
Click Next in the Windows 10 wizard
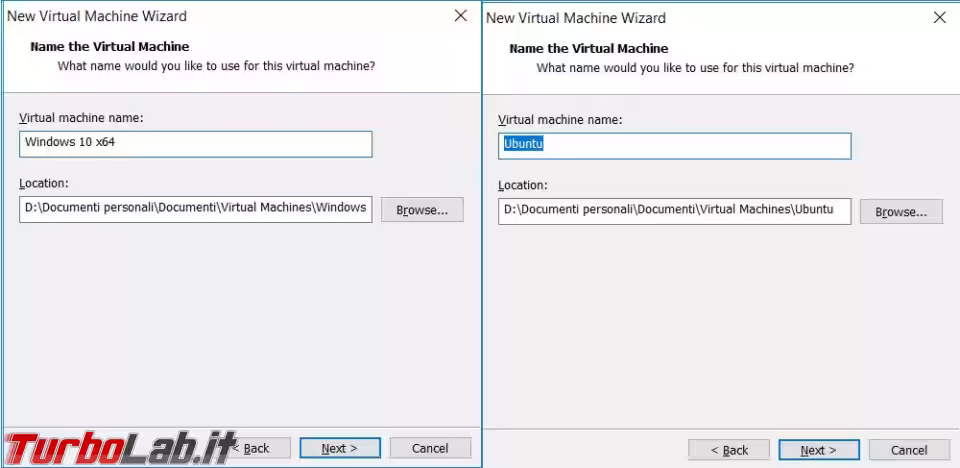(x=340, y=448)
